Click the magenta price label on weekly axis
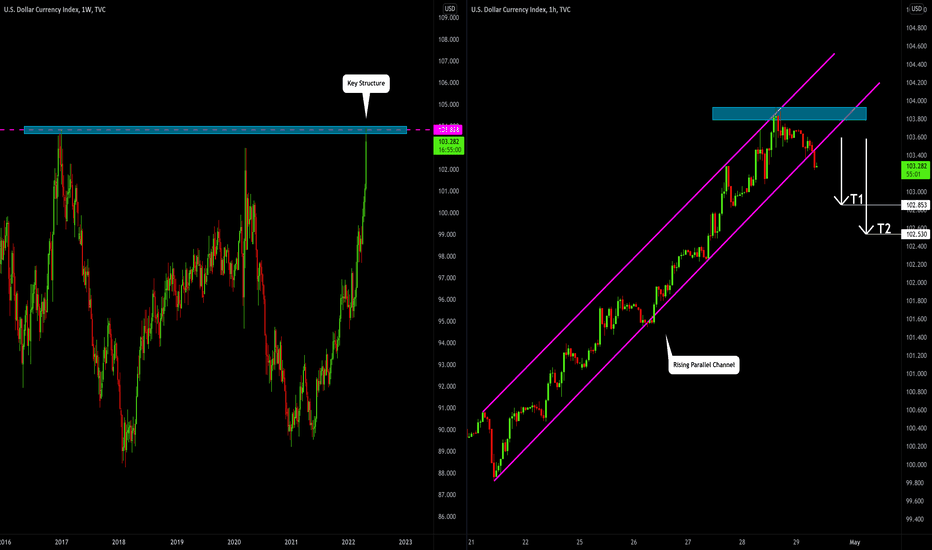 point(448,129)
